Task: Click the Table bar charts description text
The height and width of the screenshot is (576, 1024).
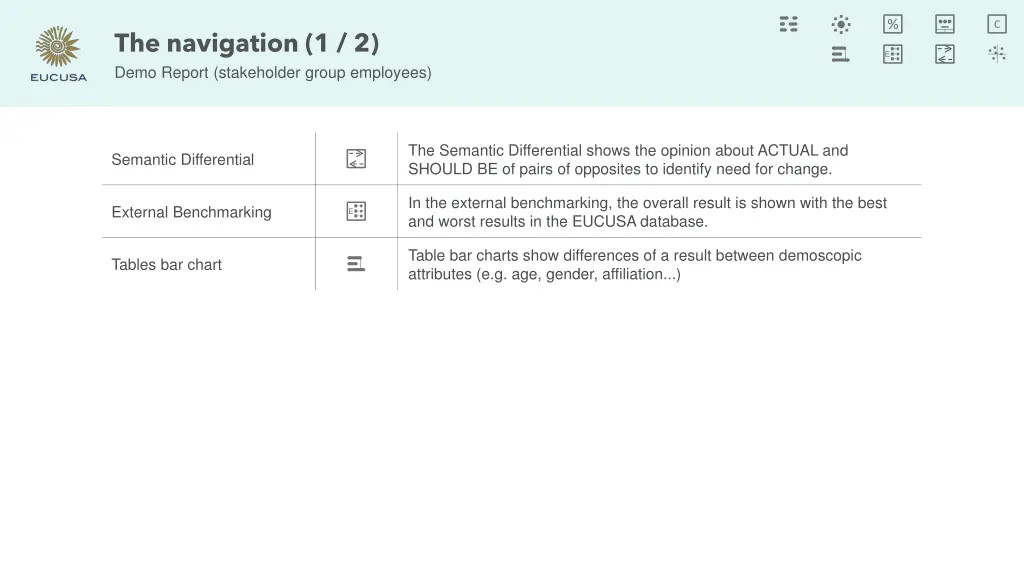Action: click(x=634, y=264)
